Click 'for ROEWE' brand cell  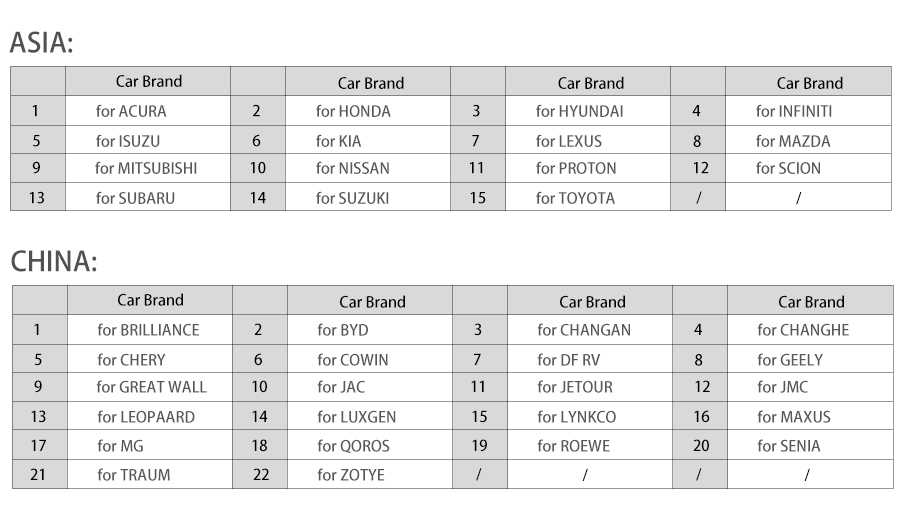click(x=589, y=446)
